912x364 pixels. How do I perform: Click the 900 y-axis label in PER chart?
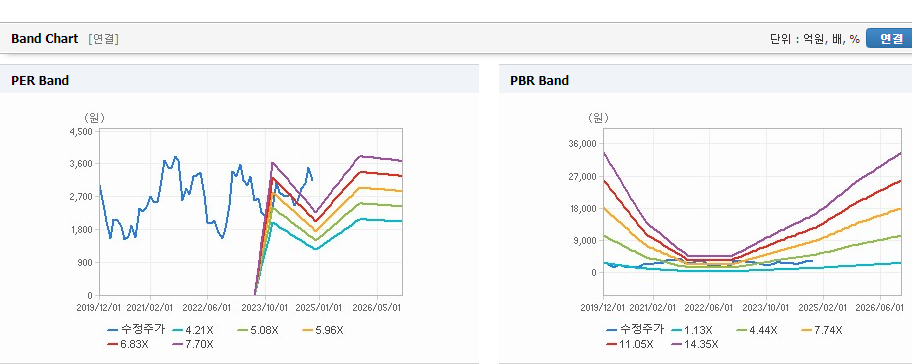click(x=85, y=262)
